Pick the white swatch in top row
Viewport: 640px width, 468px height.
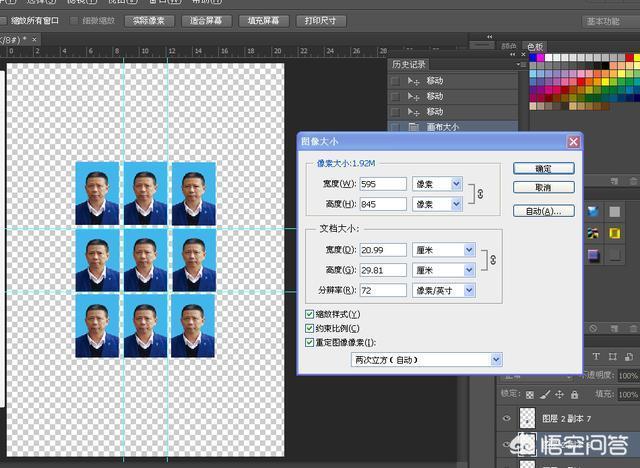(x=549, y=58)
